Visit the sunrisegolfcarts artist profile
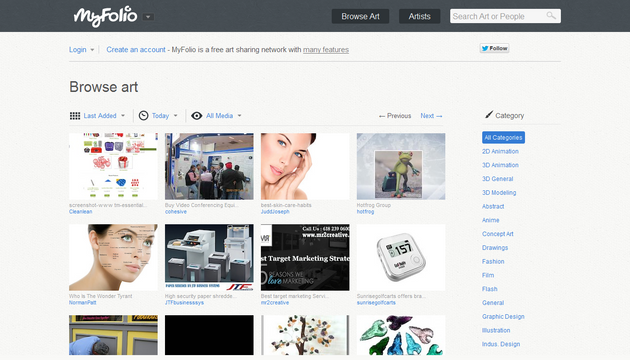630x360 pixels. [x=376, y=303]
